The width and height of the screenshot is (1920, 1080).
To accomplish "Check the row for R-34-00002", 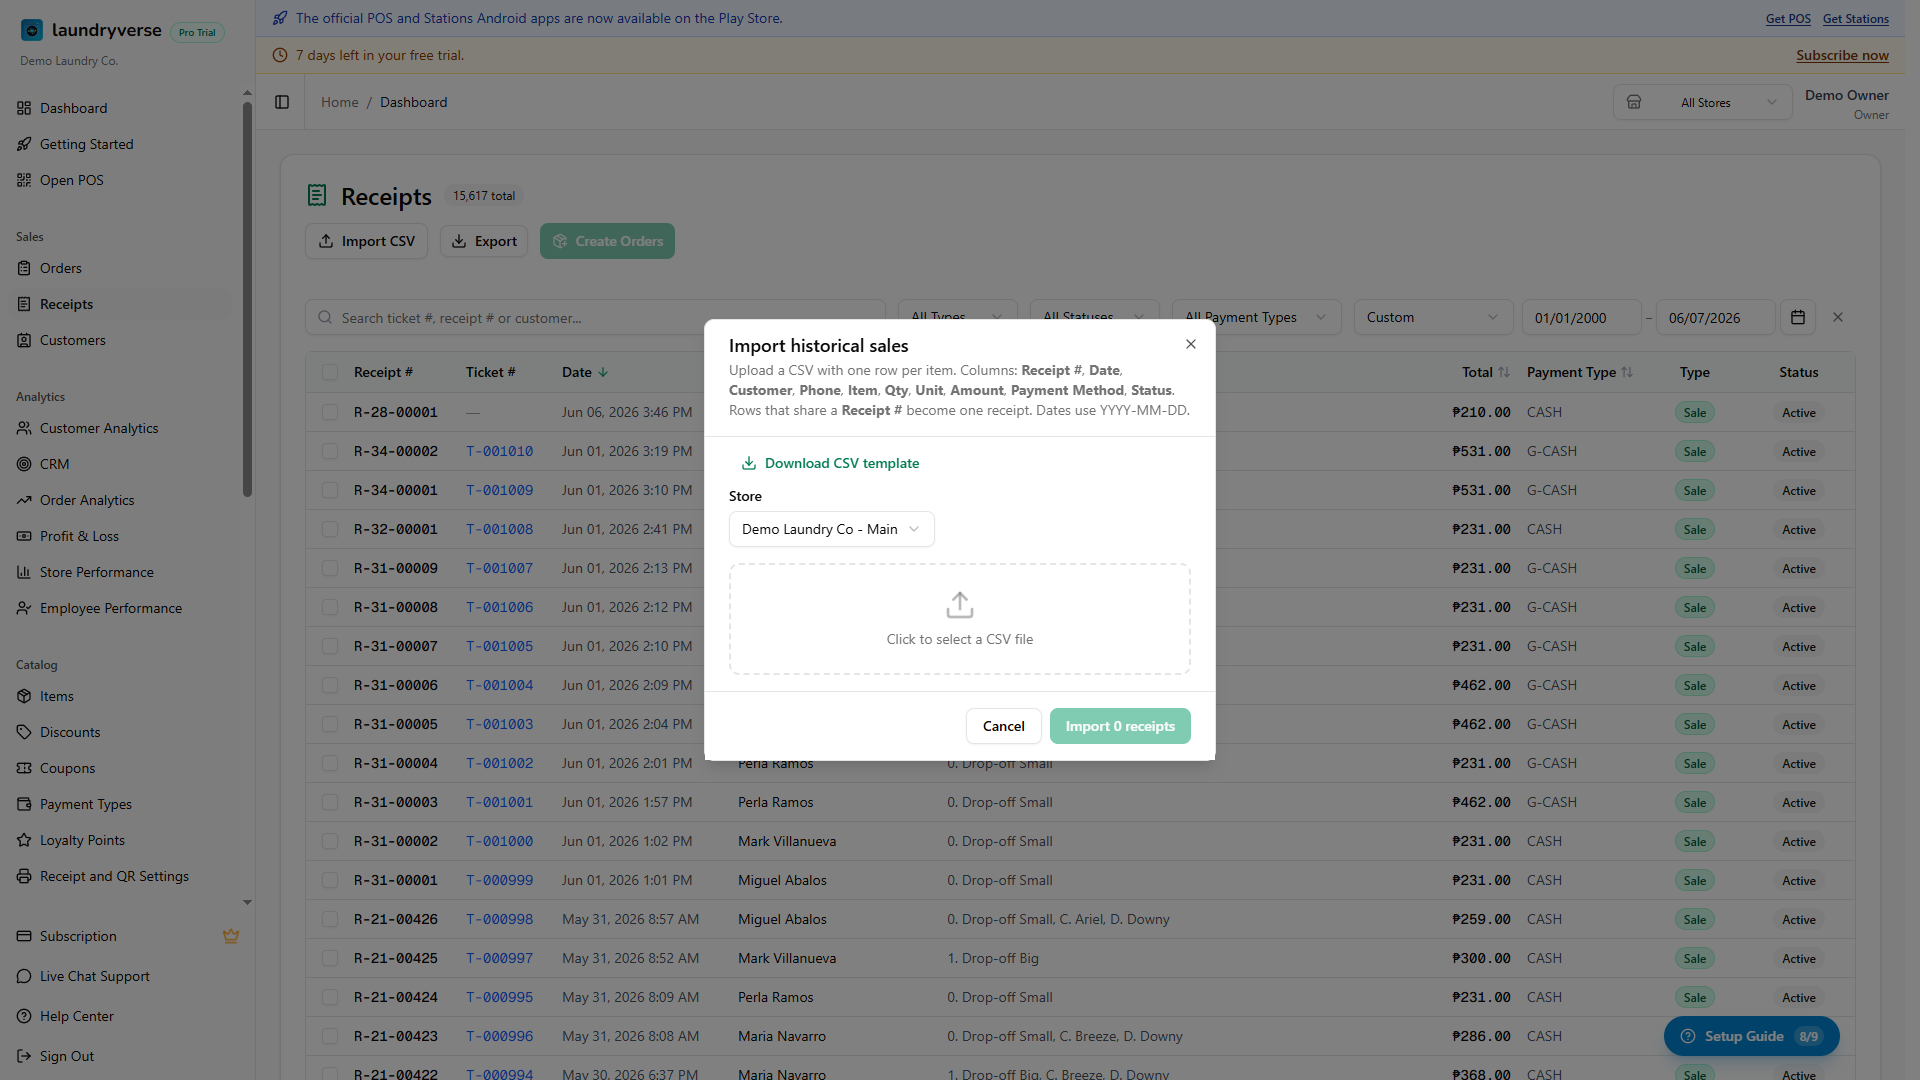I will (x=330, y=451).
